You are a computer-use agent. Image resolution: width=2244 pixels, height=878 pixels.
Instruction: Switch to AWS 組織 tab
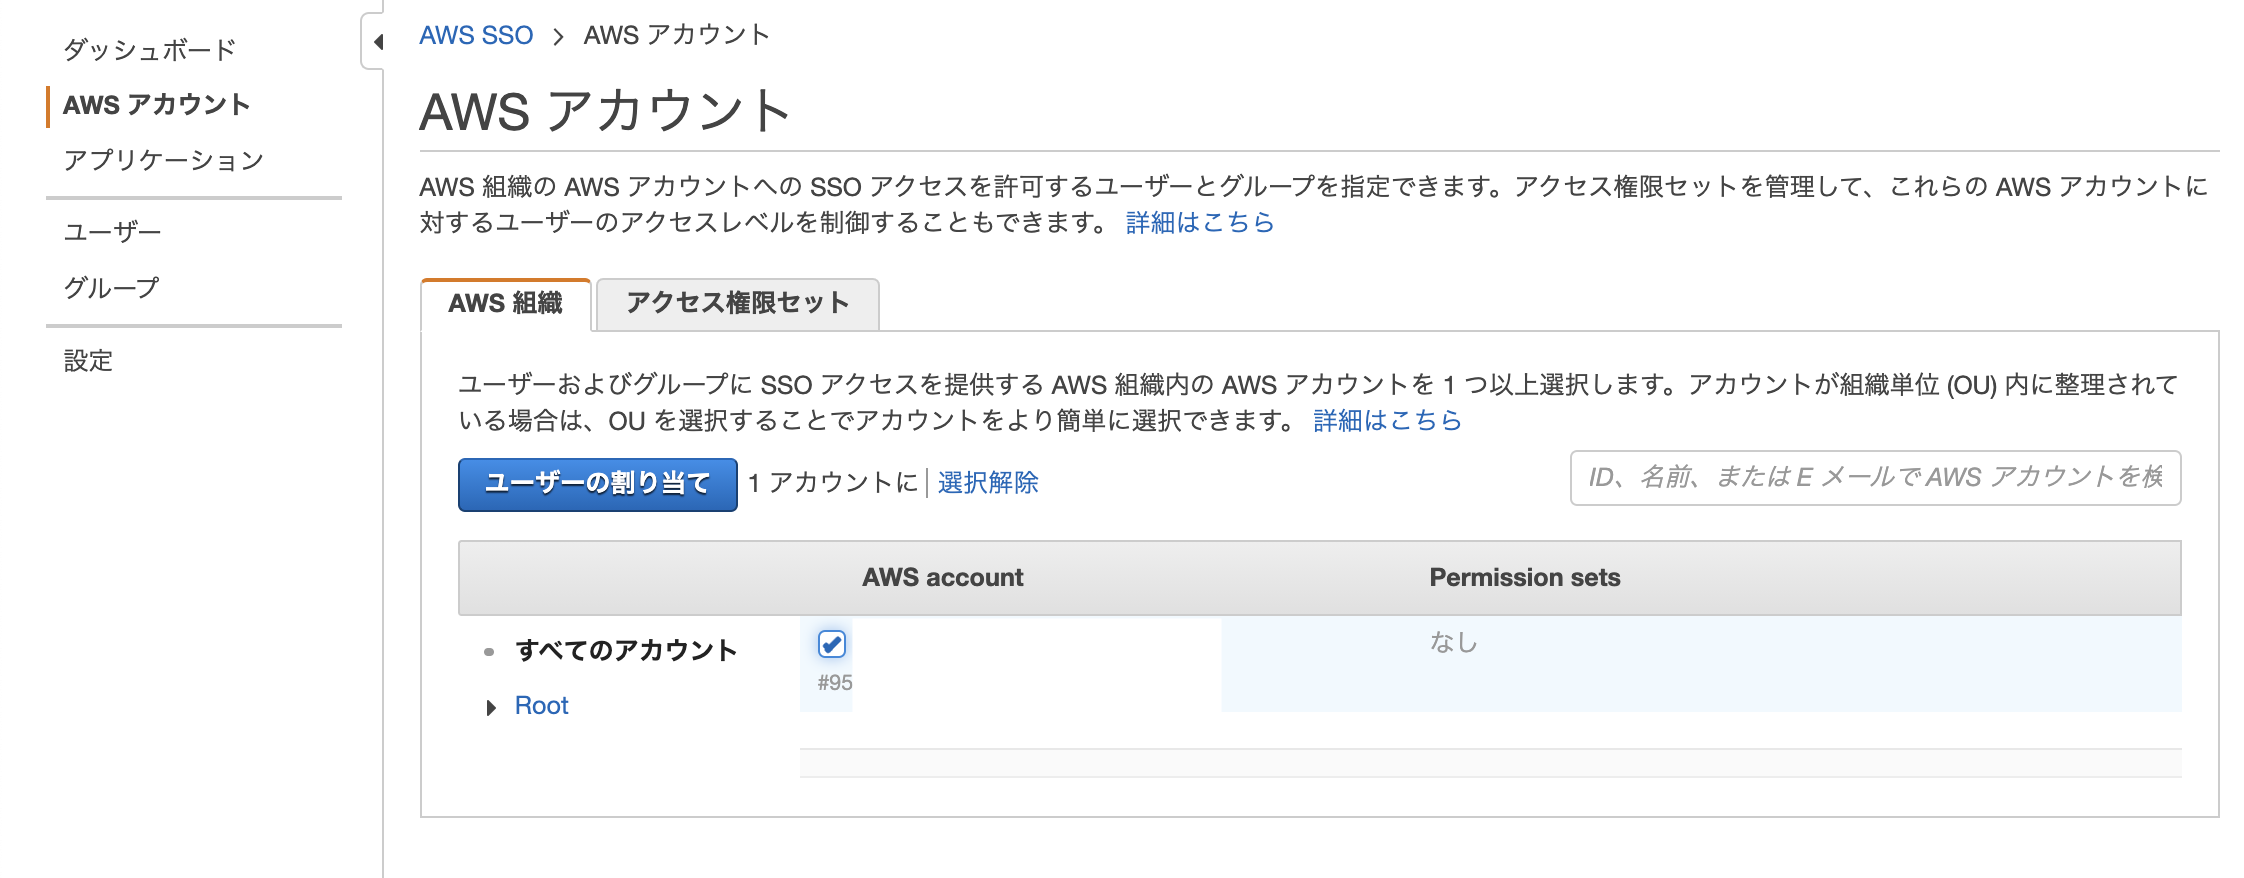pos(506,303)
